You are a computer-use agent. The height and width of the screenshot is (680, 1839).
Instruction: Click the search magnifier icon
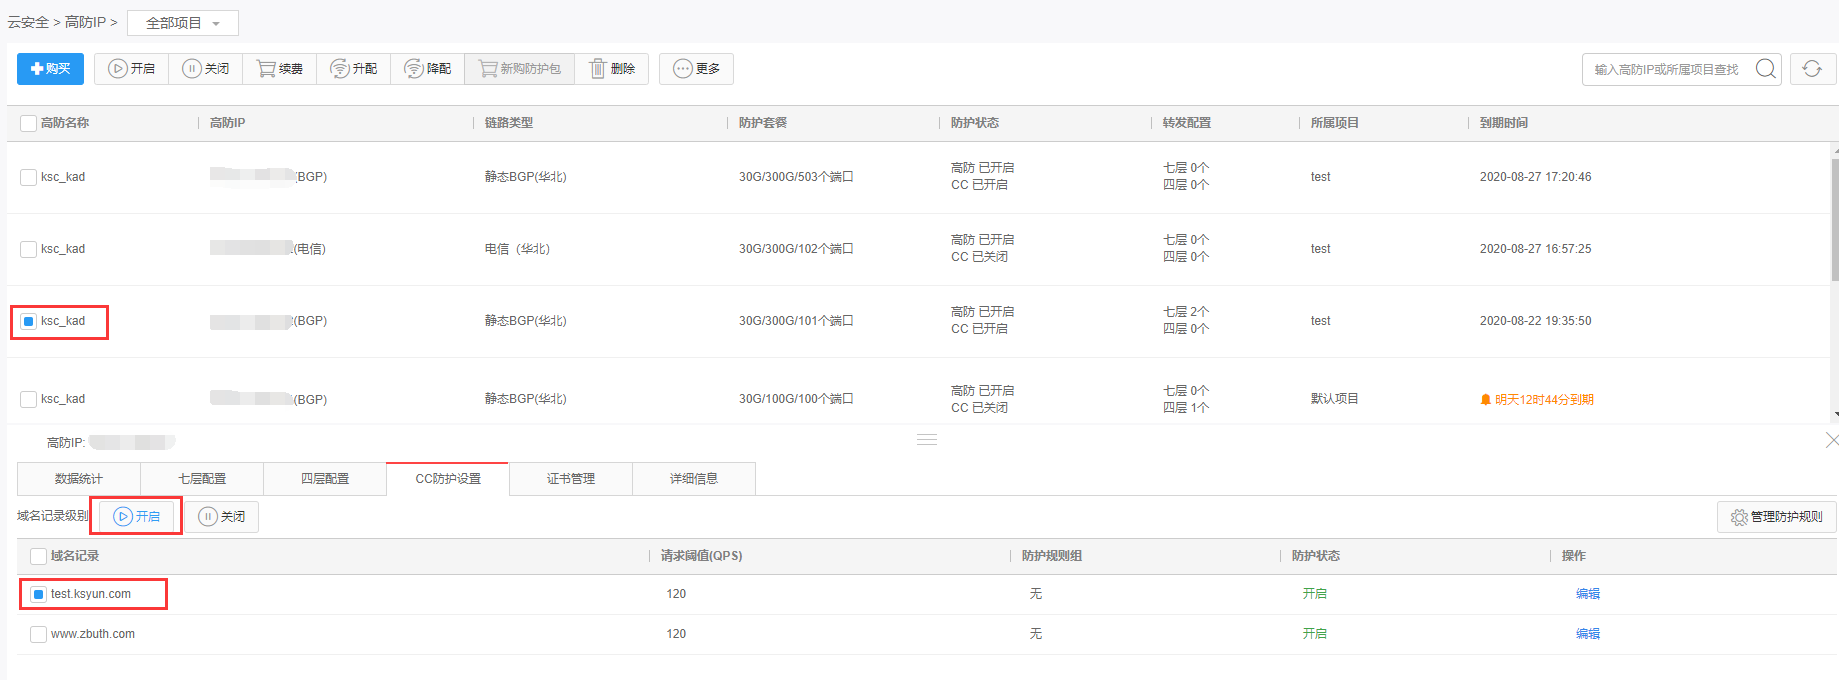[x=1766, y=69]
